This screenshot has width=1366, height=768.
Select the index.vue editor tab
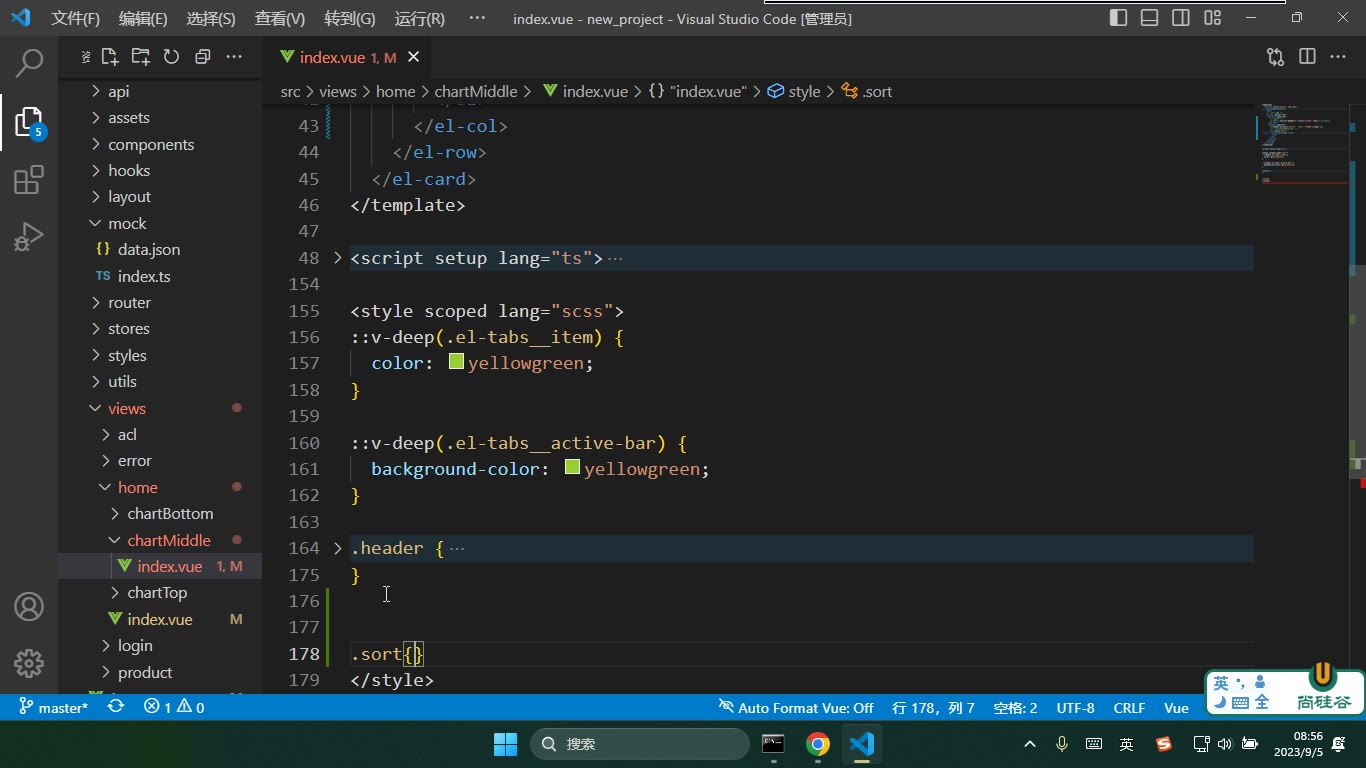[347, 57]
